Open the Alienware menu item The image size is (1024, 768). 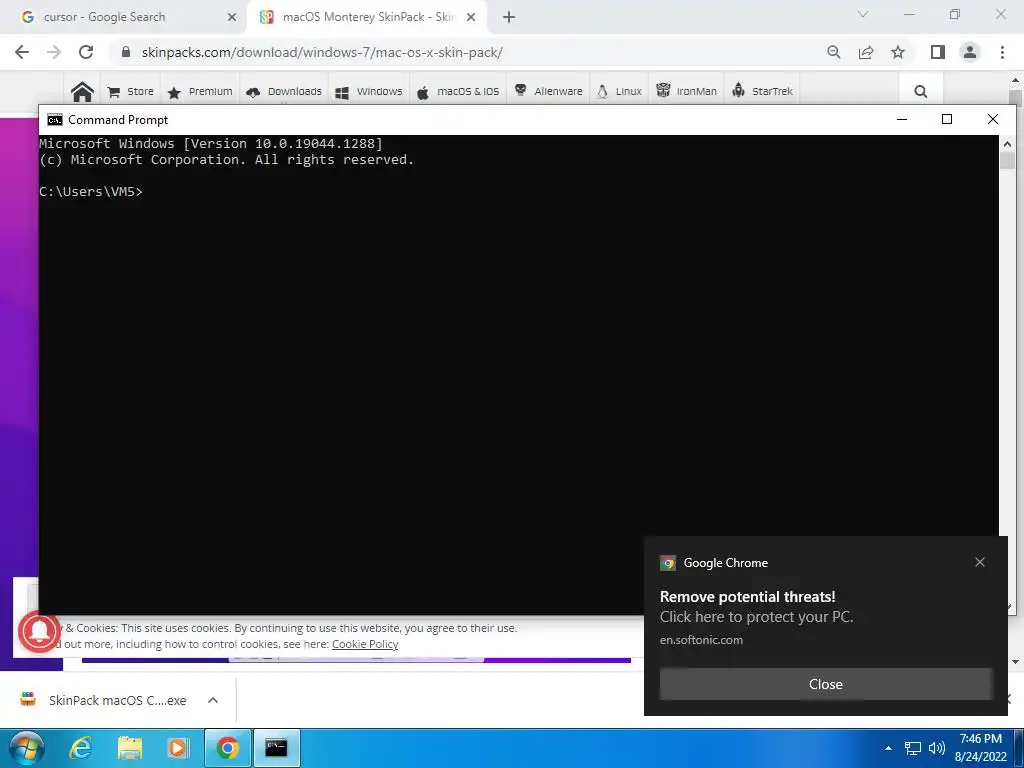548,91
